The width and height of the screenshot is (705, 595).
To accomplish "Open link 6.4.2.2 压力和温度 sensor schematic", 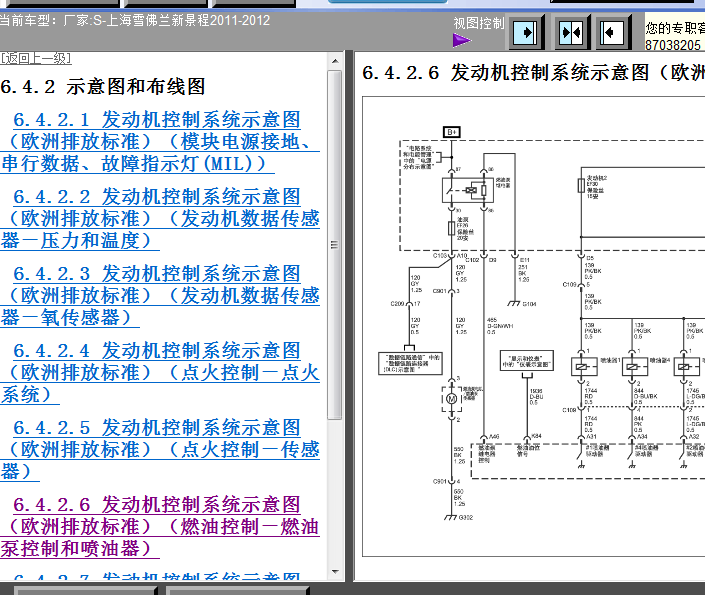I will point(160,219).
